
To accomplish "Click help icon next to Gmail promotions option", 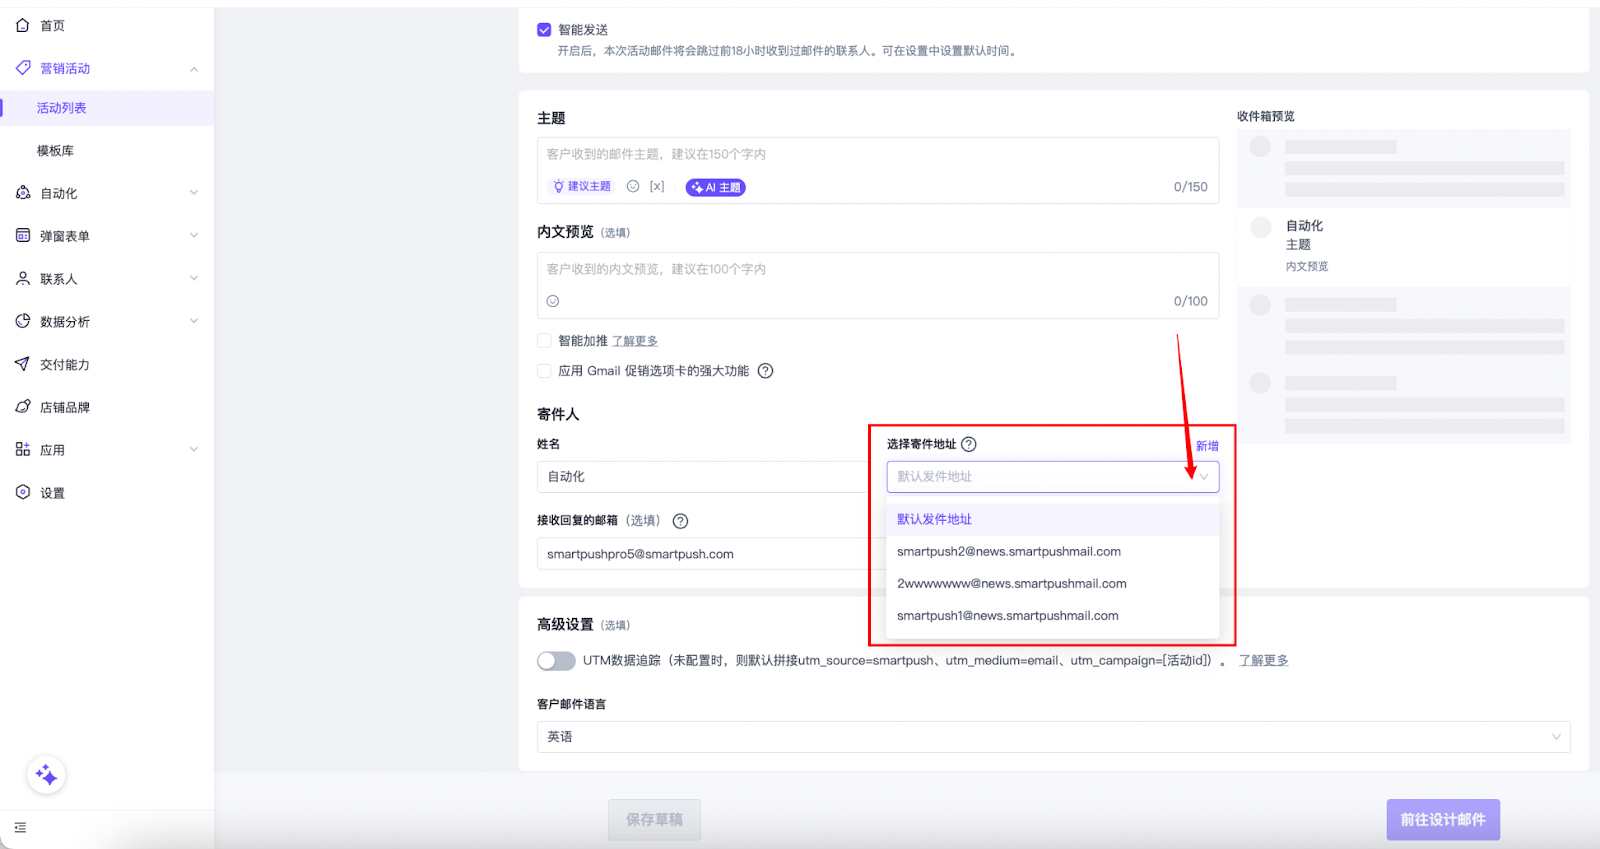I will pos(766,371).
